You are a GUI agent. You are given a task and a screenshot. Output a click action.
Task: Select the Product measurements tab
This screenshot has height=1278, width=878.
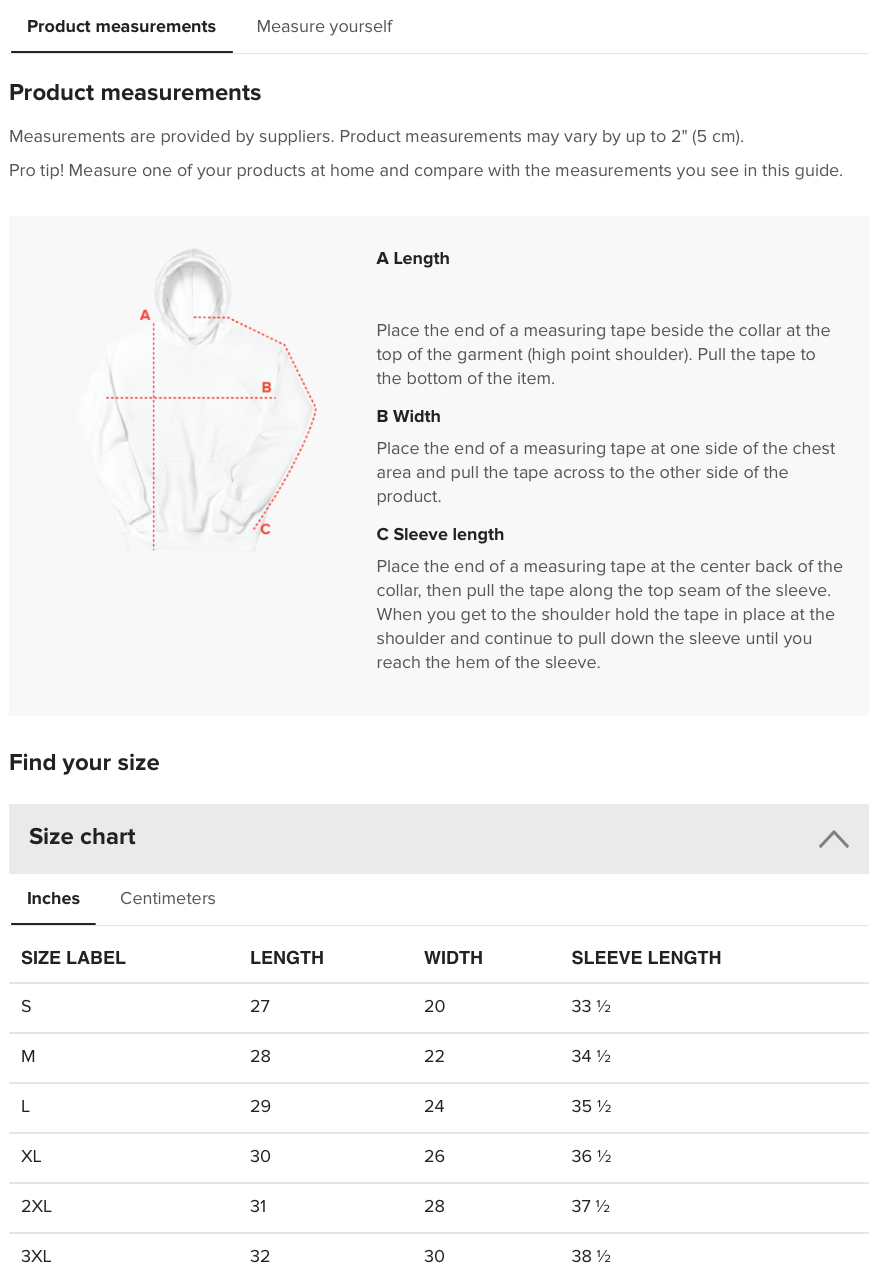121,27
